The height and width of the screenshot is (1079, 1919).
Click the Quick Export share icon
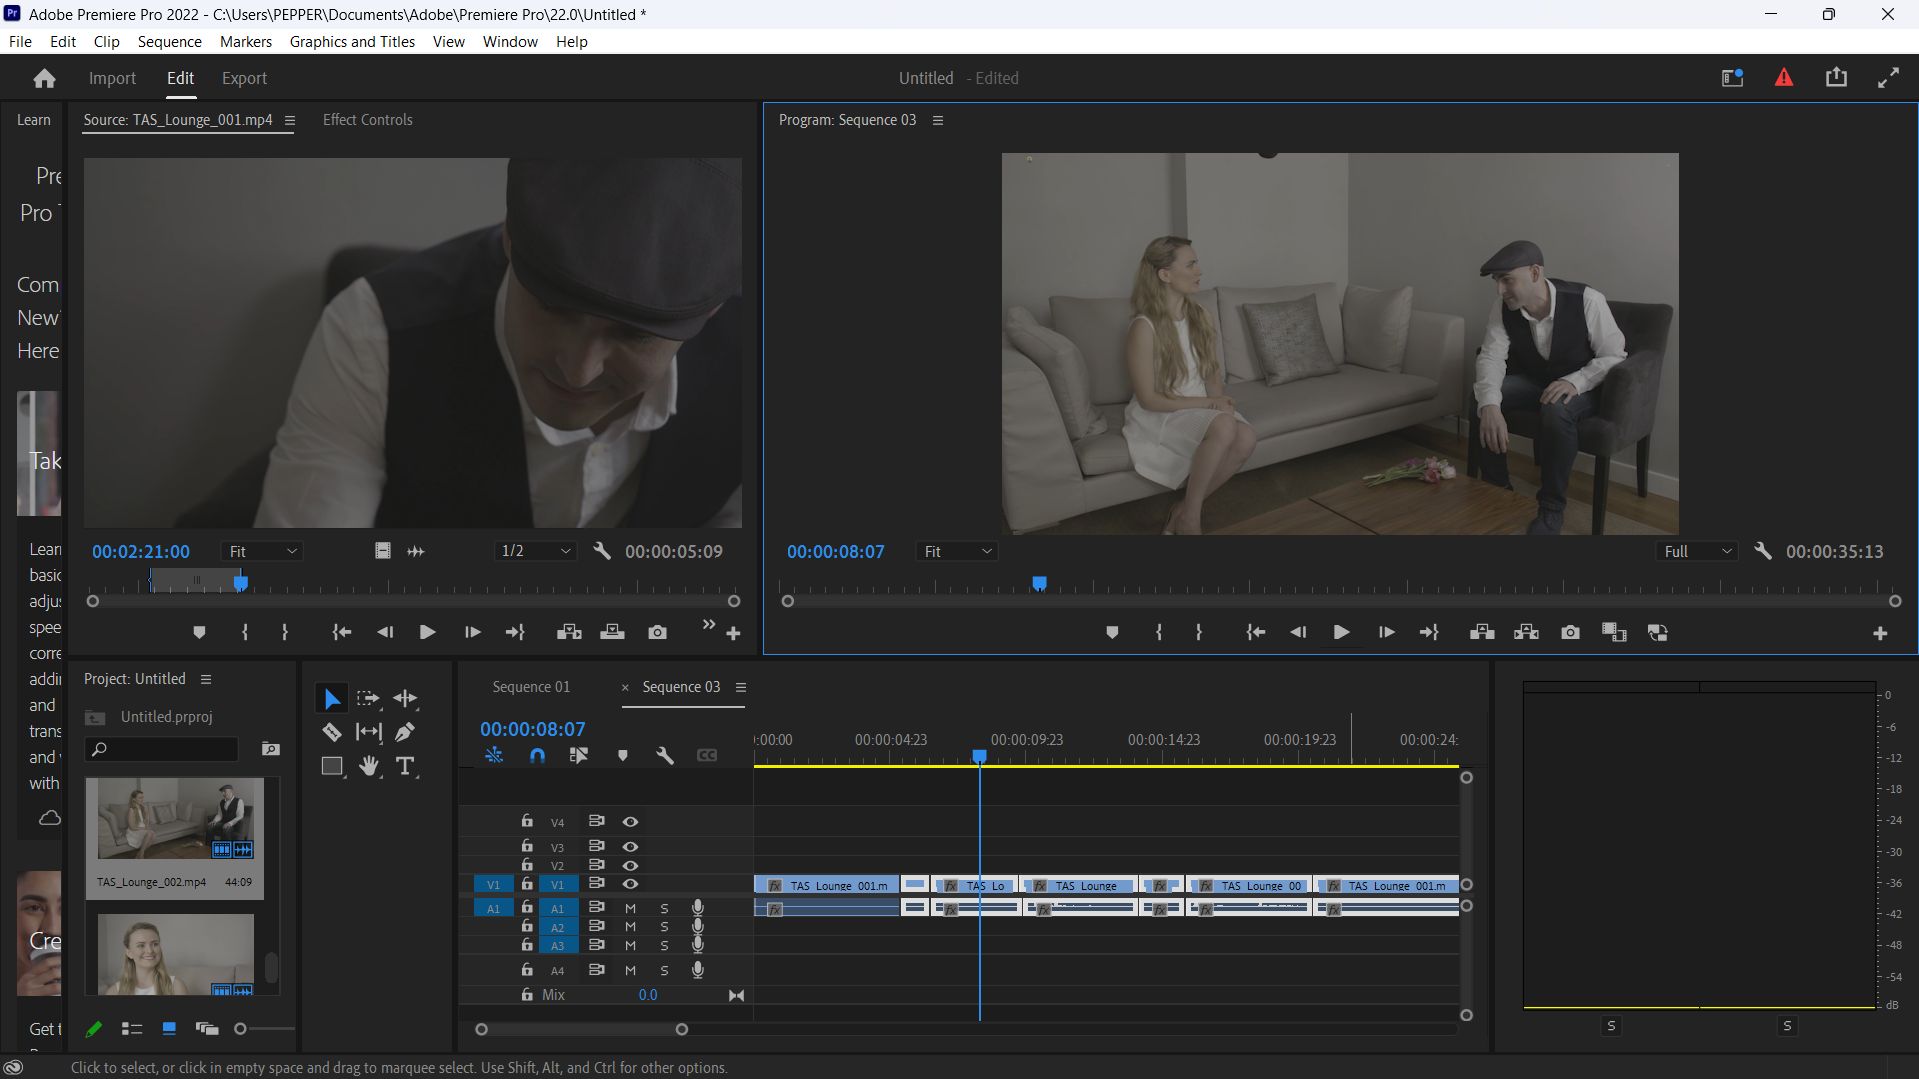[x=1836, y=77]
